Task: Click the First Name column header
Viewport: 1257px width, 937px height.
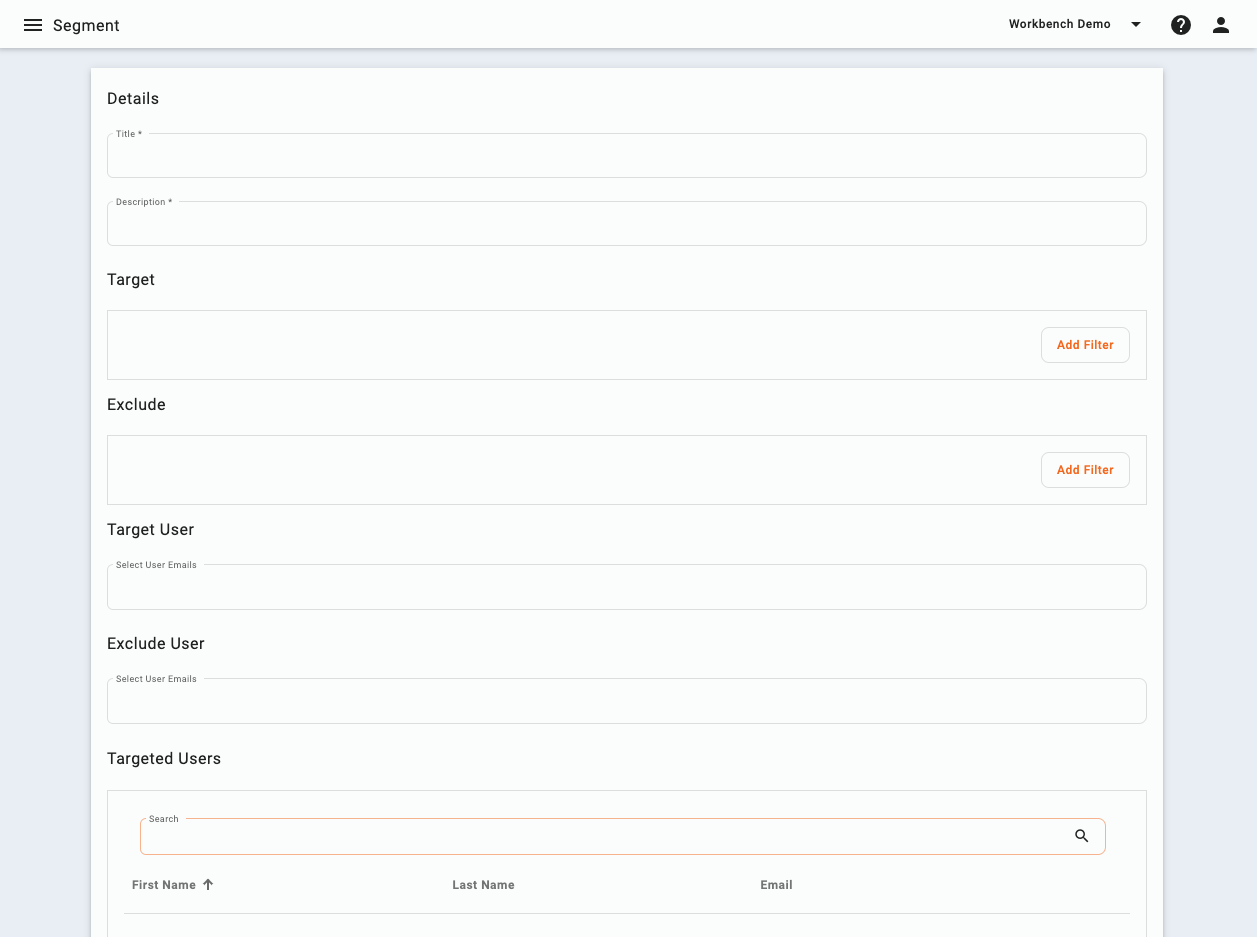Action: (164, 884)
